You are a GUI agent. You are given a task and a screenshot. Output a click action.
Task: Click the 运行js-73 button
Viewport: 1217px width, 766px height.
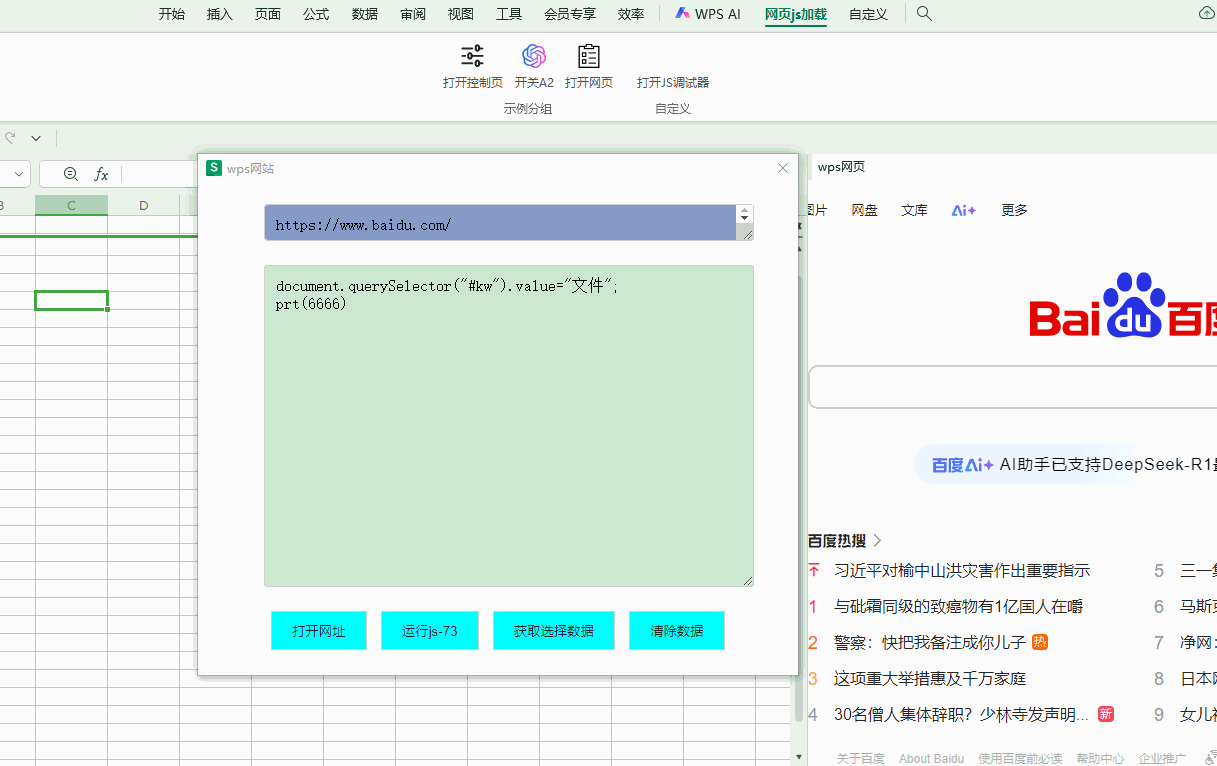point(430,631)
